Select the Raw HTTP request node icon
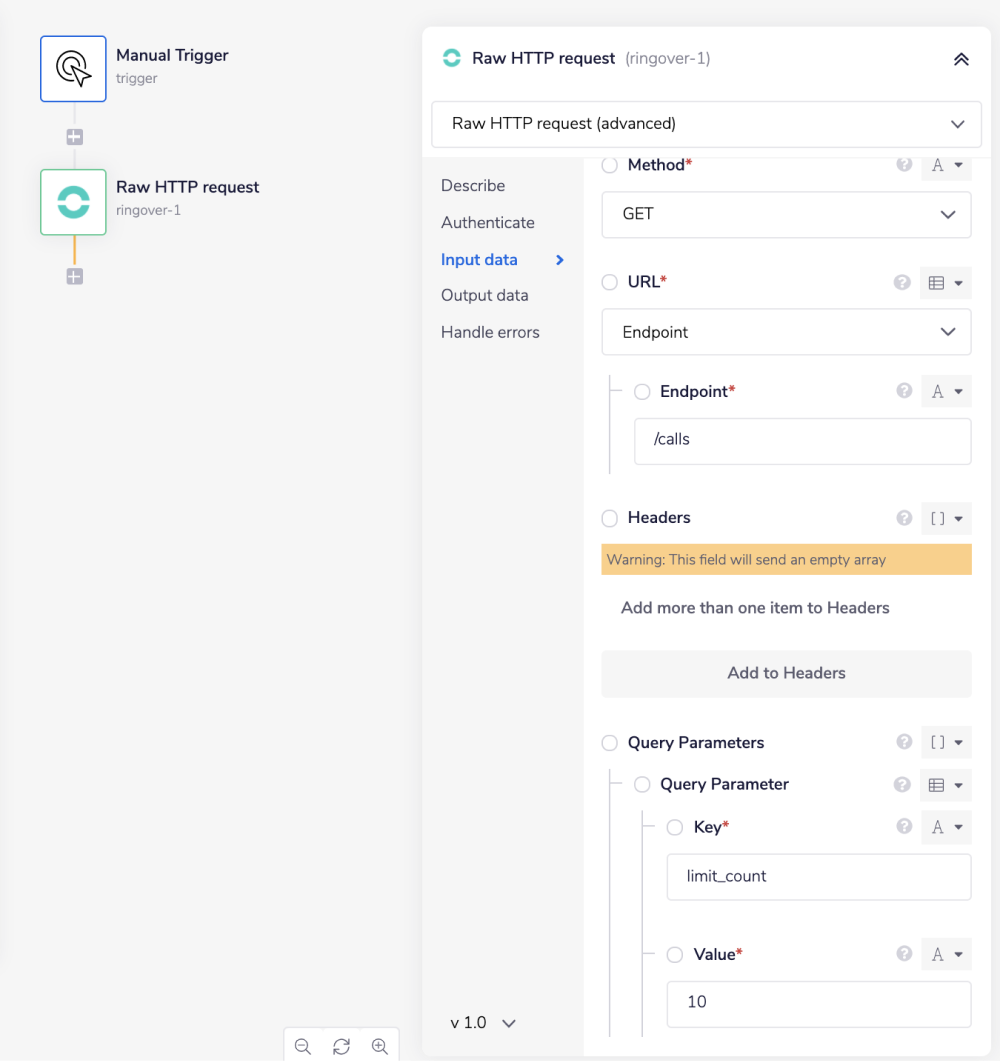The height and width of the screenshot is (1061, 1000). tap(73, 202)
